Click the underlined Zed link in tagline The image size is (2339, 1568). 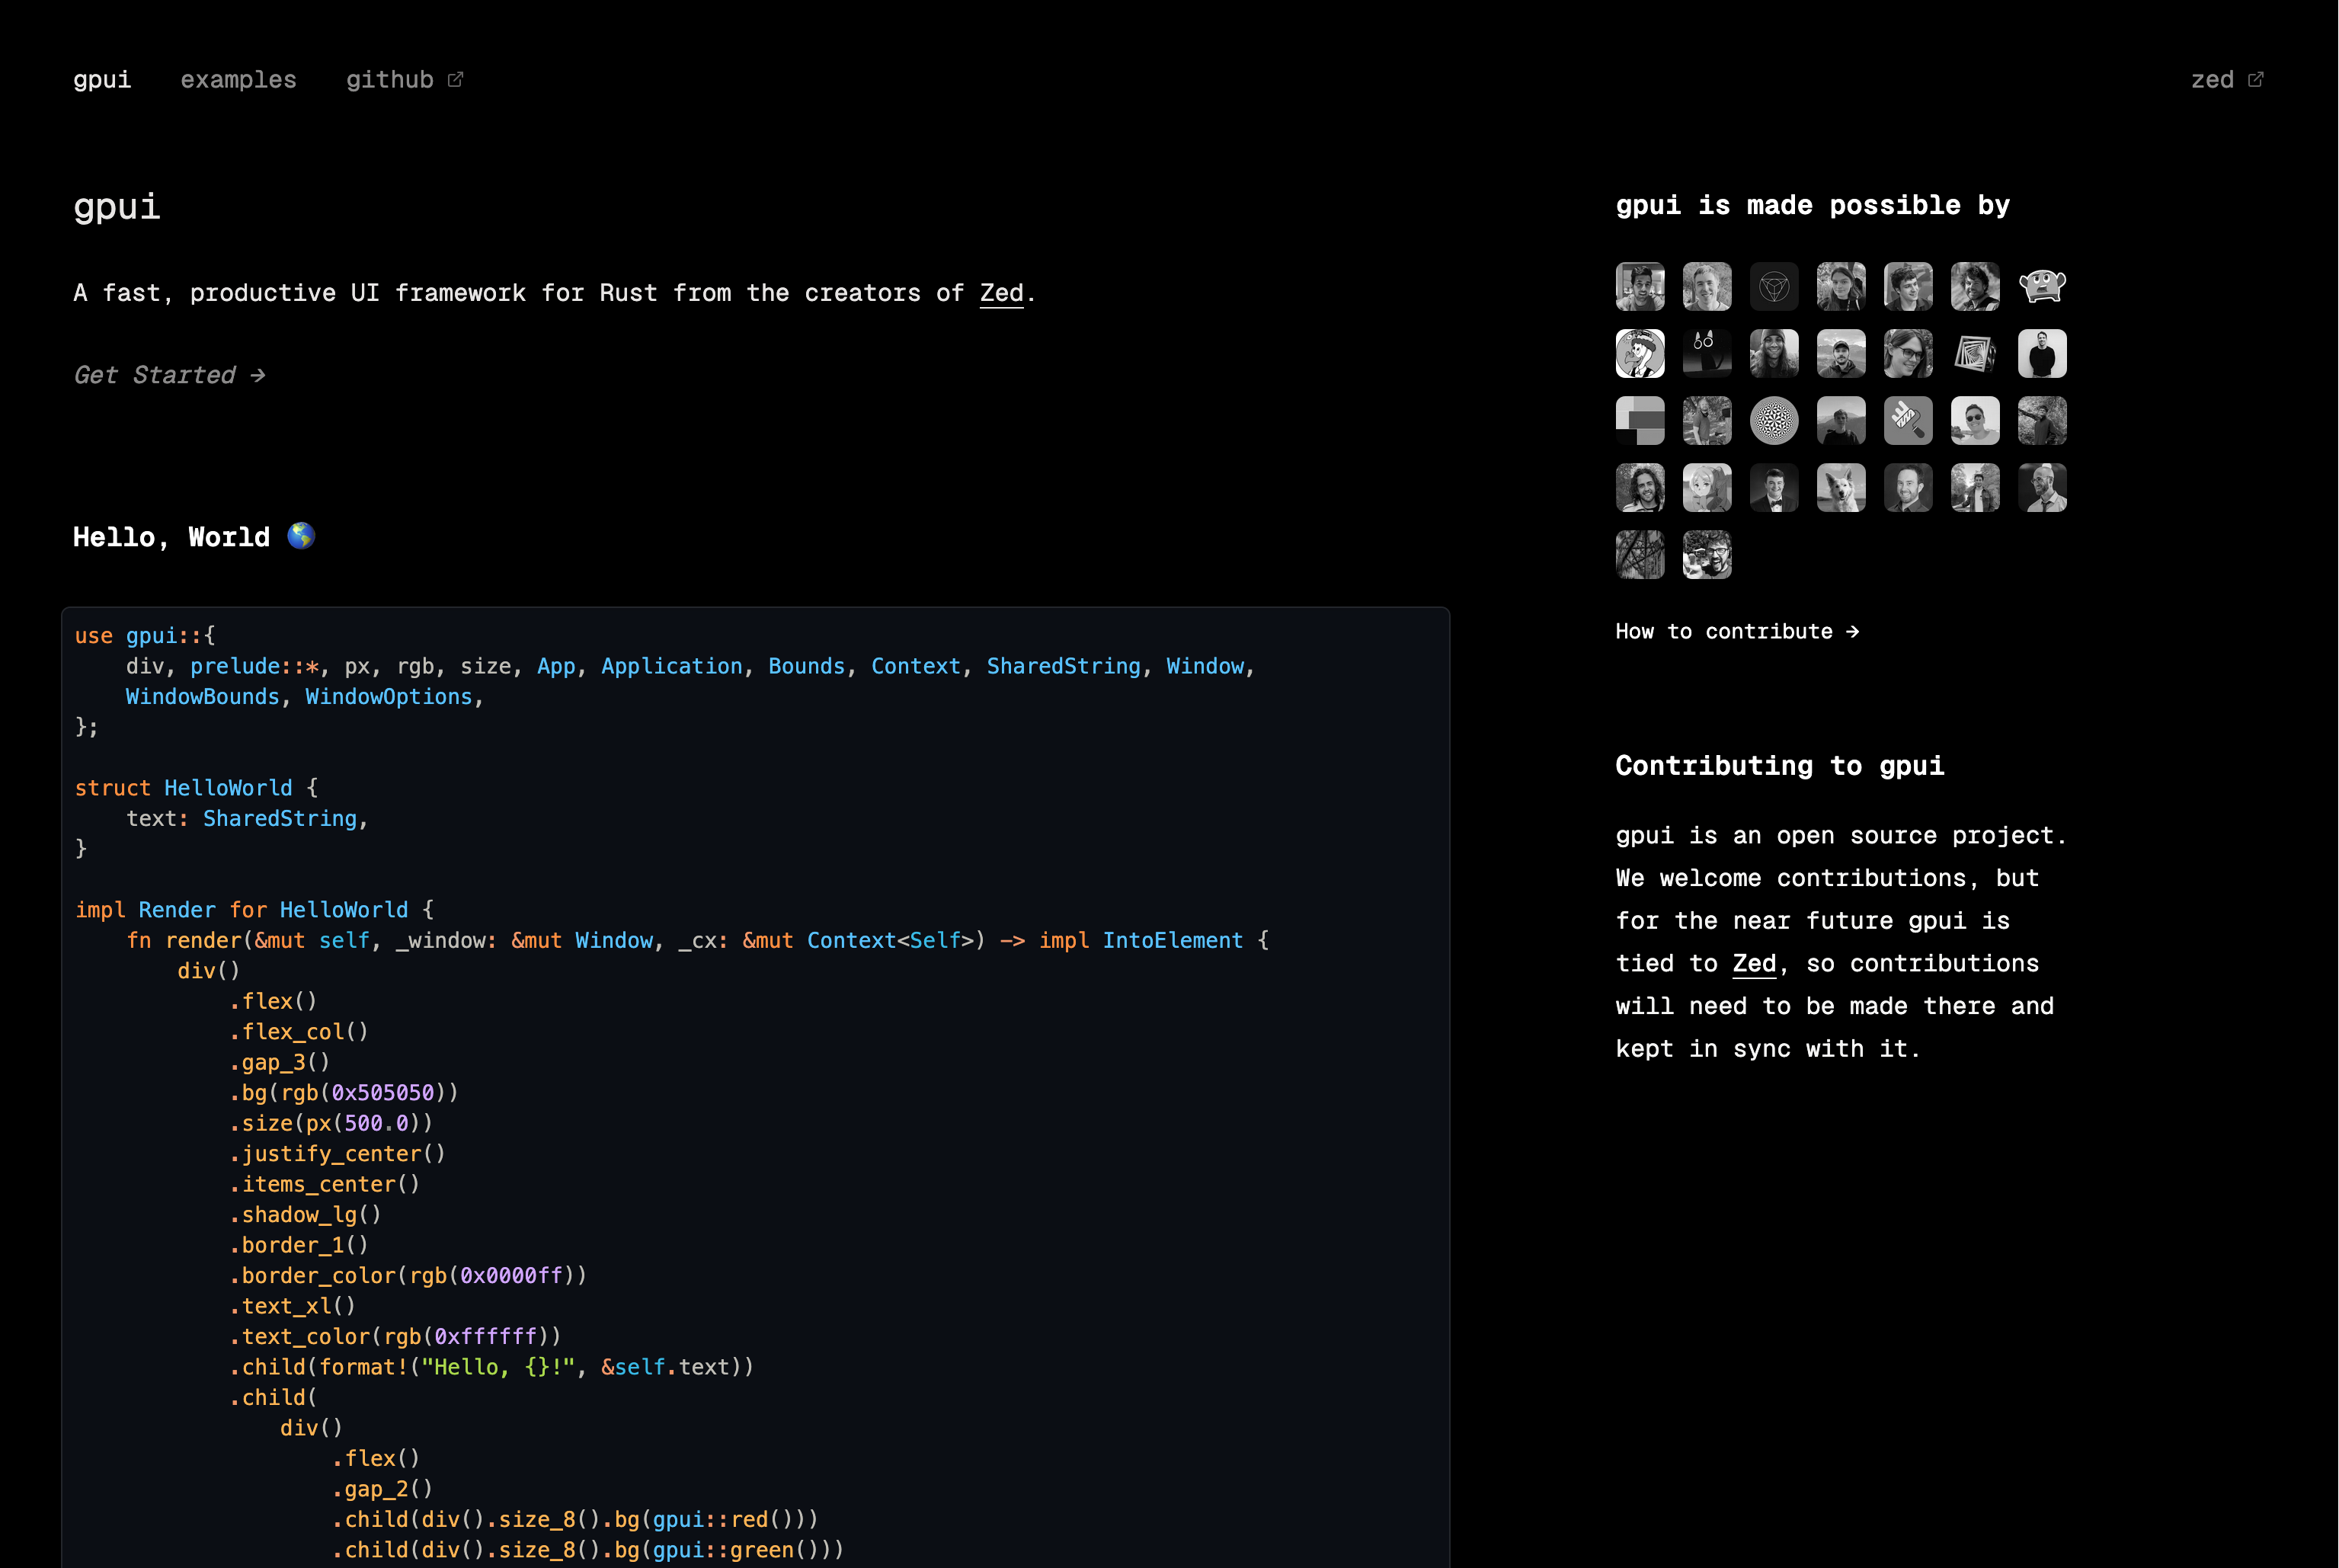[1001, 293]
